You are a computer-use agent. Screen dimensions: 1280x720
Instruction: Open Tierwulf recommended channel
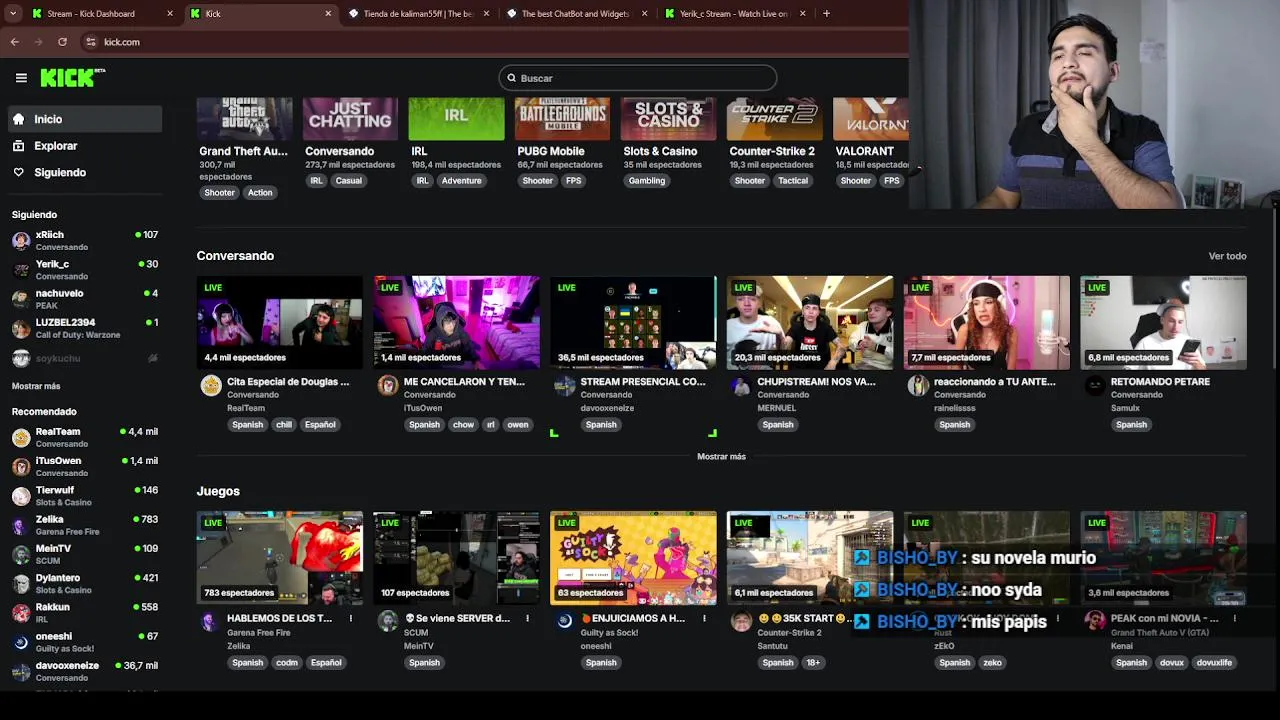[85, 496]
